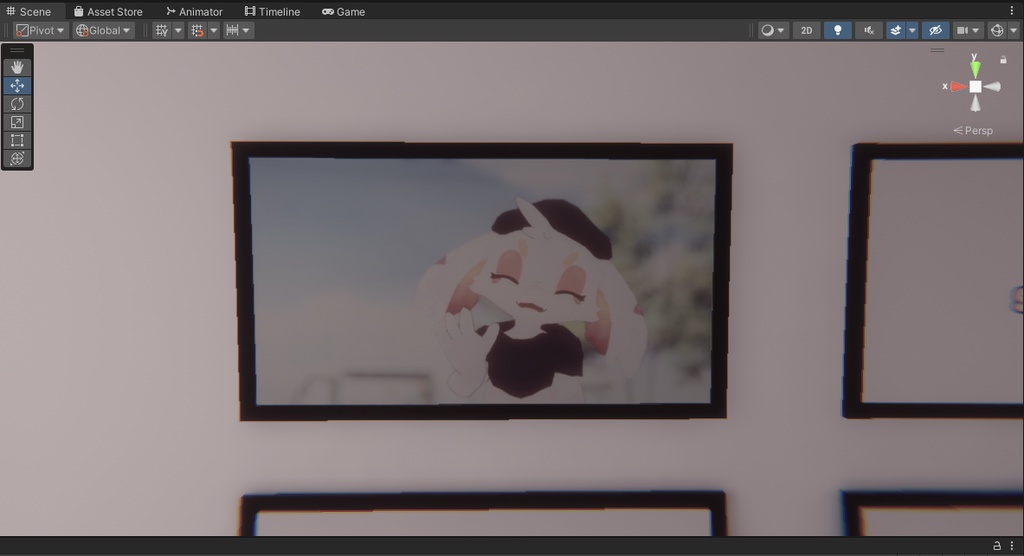Viewport: 1024px width, 556px height.
Task: Open the Global handle rotation dropdown
Action: [103, 30]
